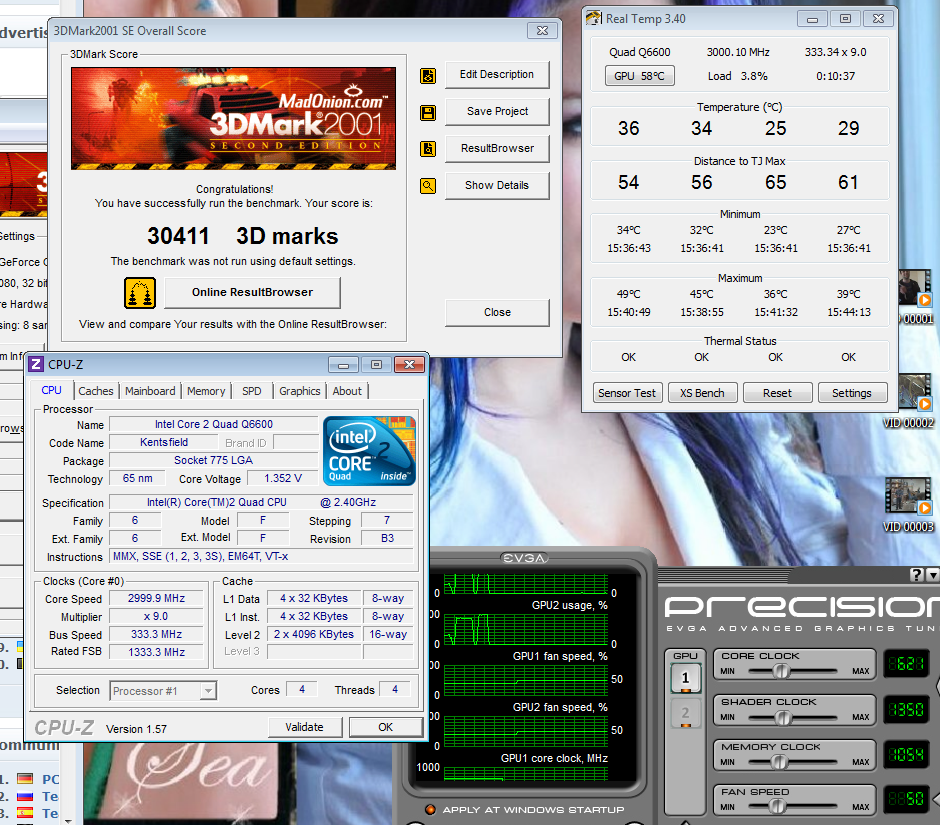Open the VID 00001 desktop video
This screenshot has width=940, height=825.
pos(915,297)
